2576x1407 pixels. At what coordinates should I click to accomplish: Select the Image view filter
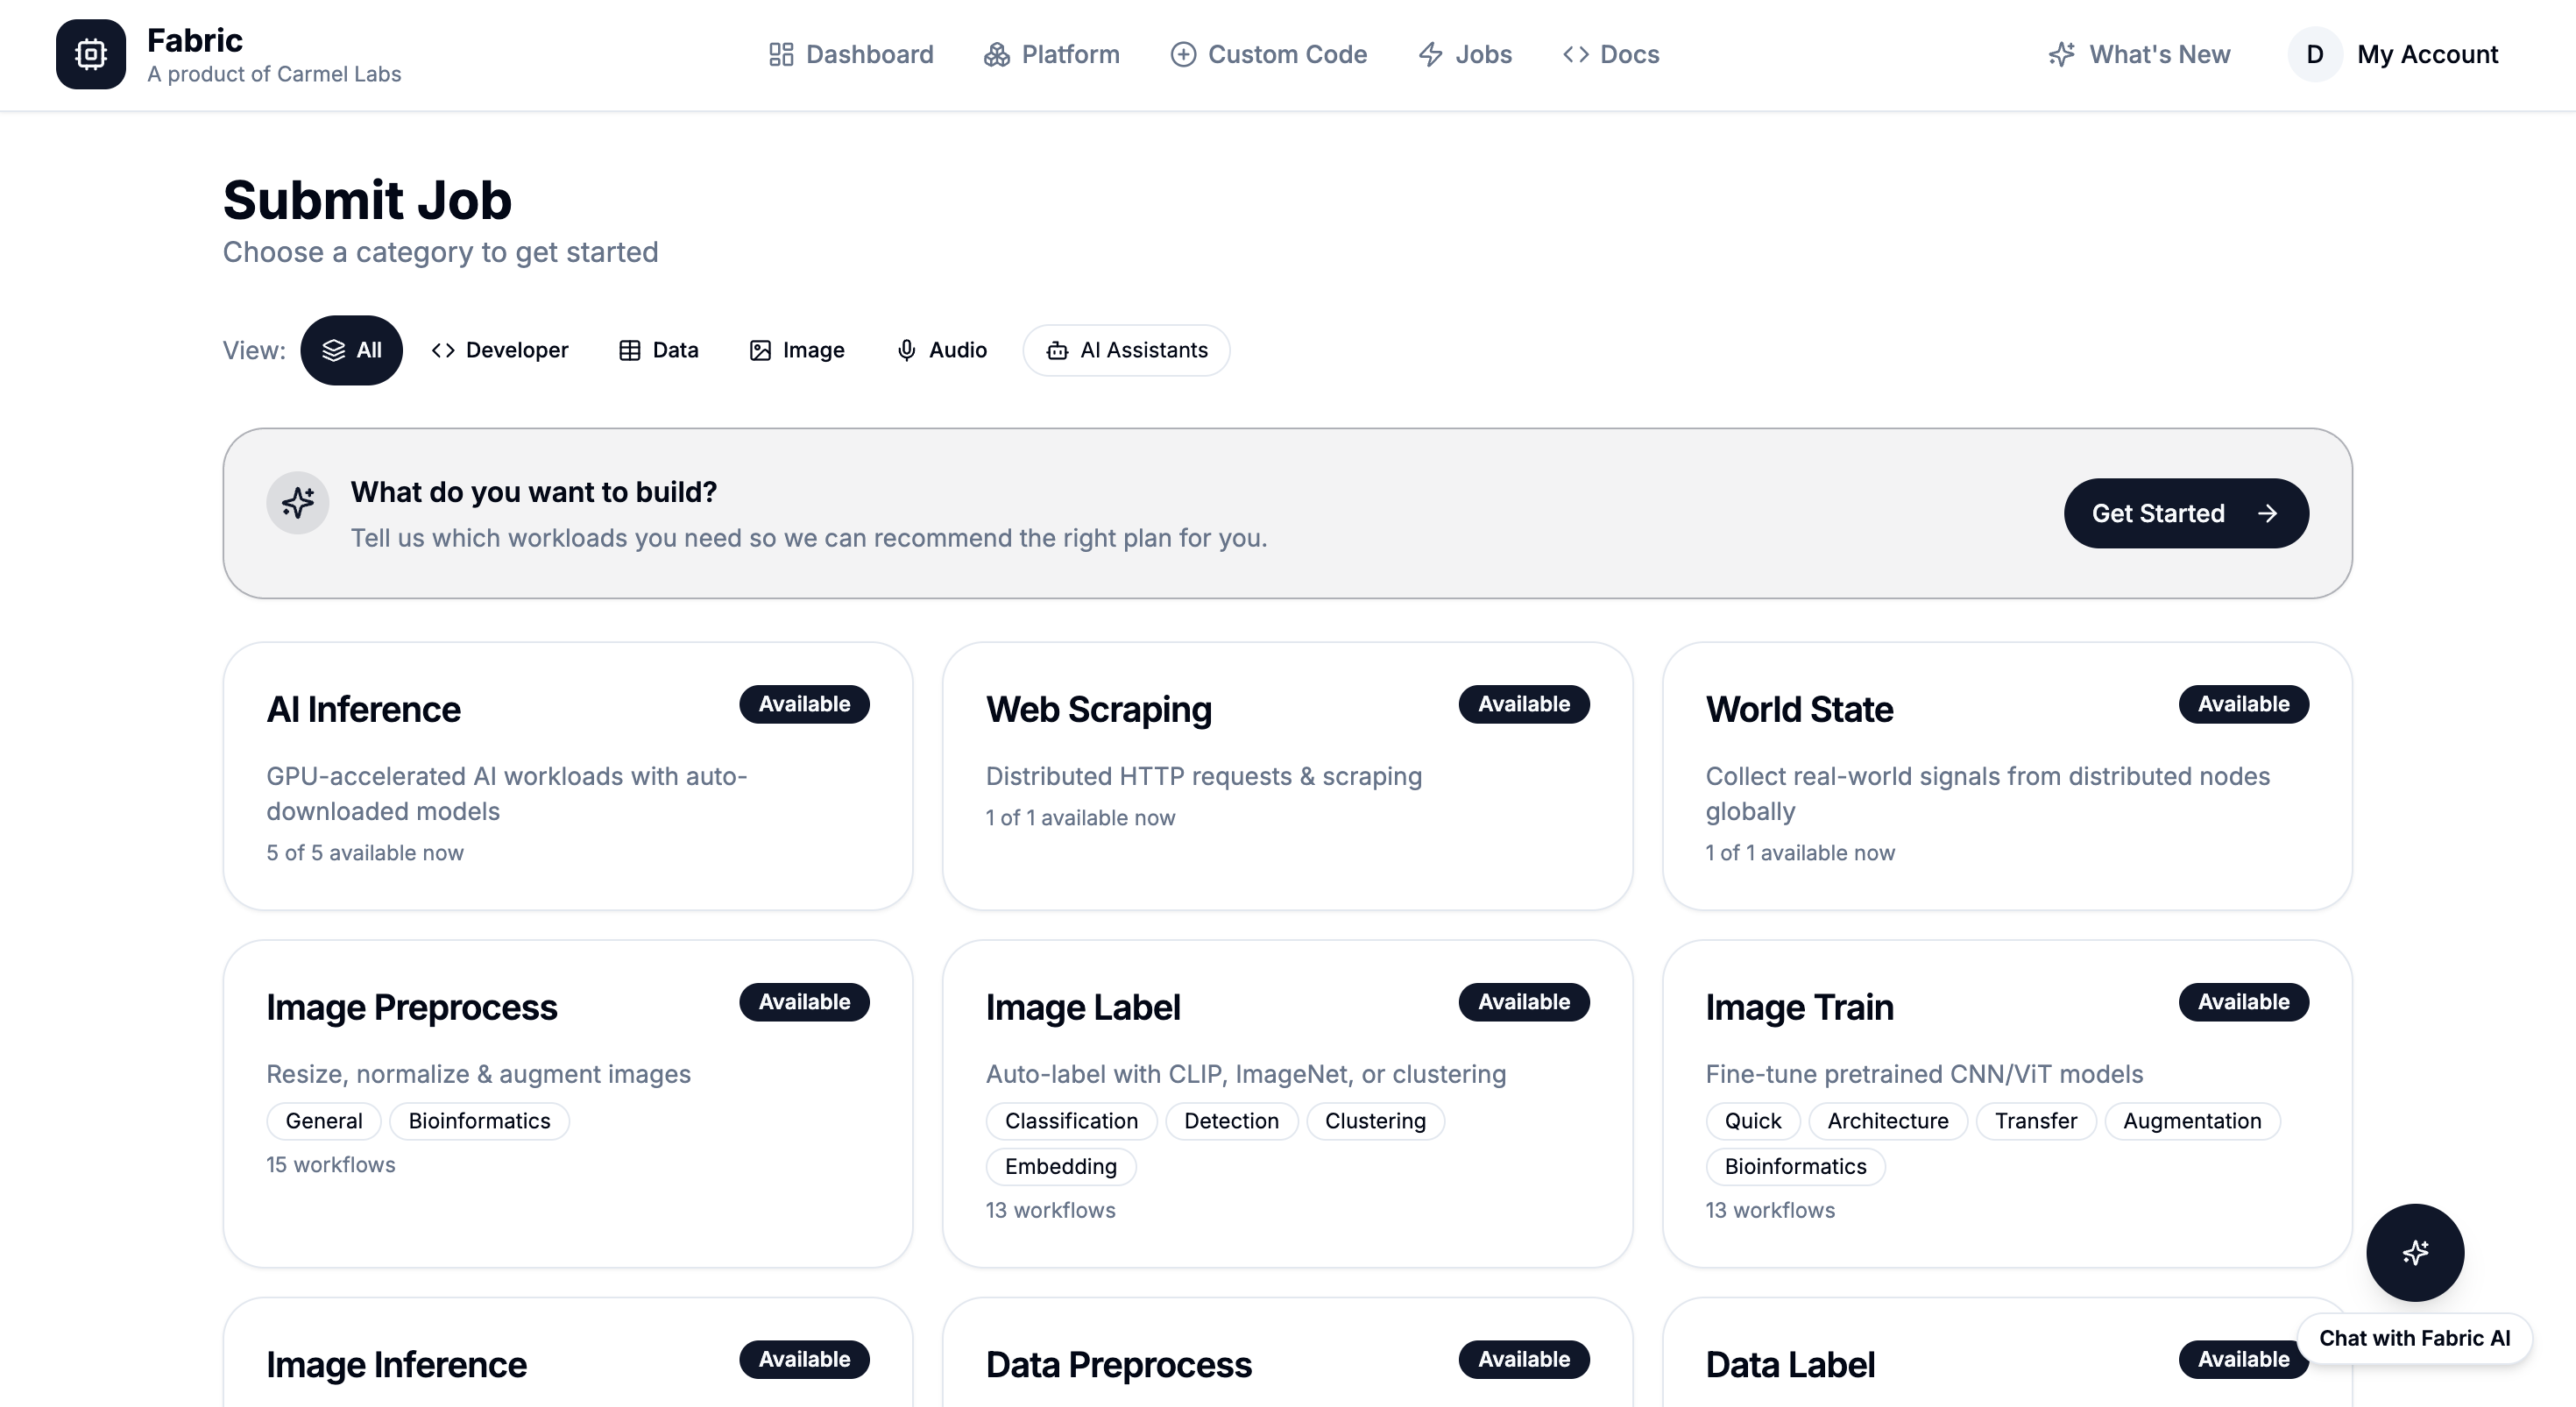click(x=797, y=350)
